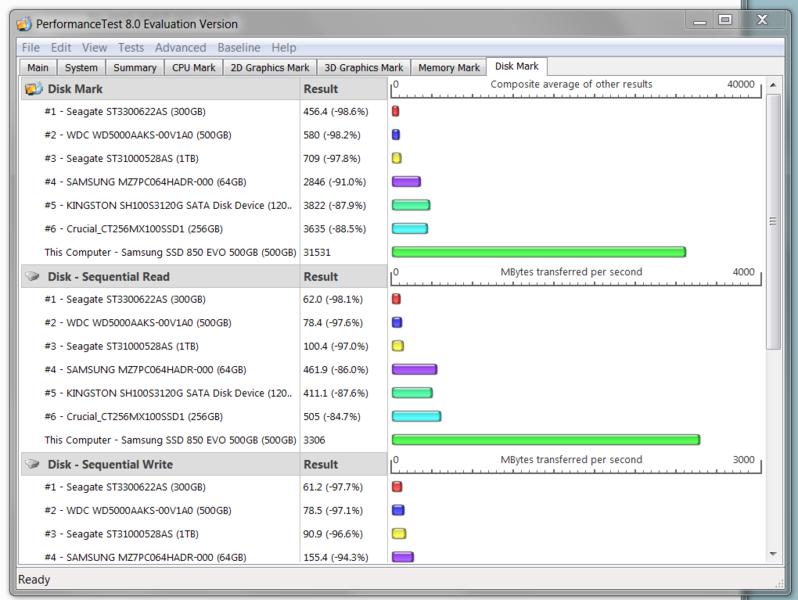Click the vertical scrollbar thumb

click(x=773, y=221)
